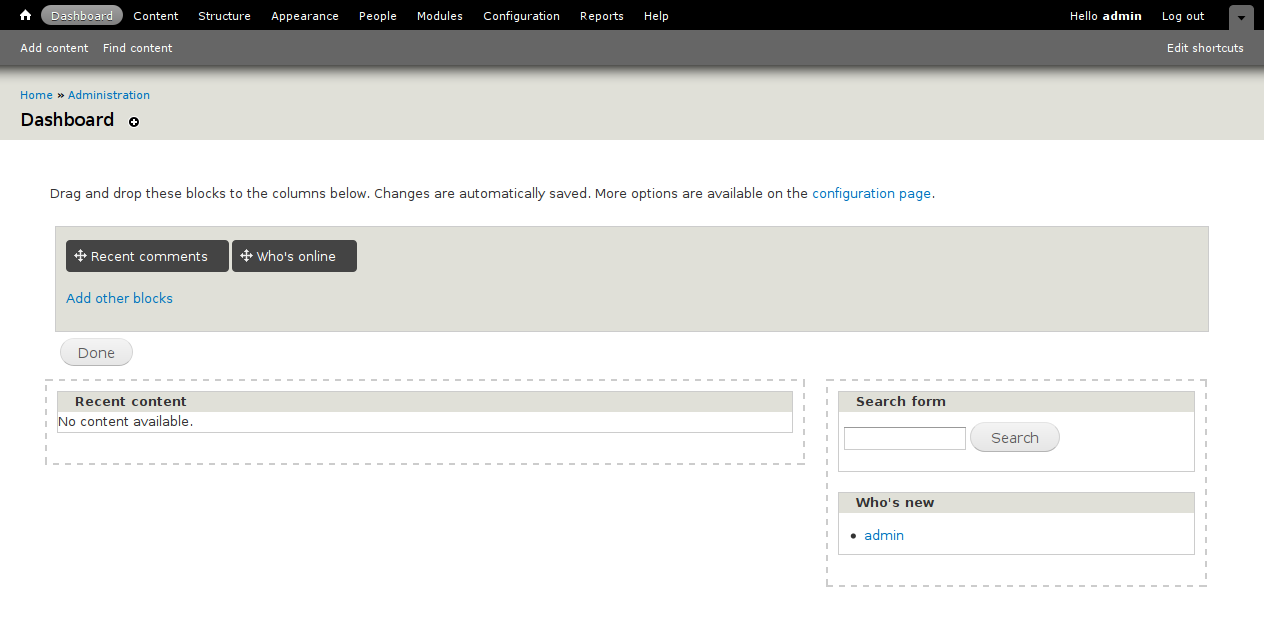Follow the configuration page link

point(871,193)
